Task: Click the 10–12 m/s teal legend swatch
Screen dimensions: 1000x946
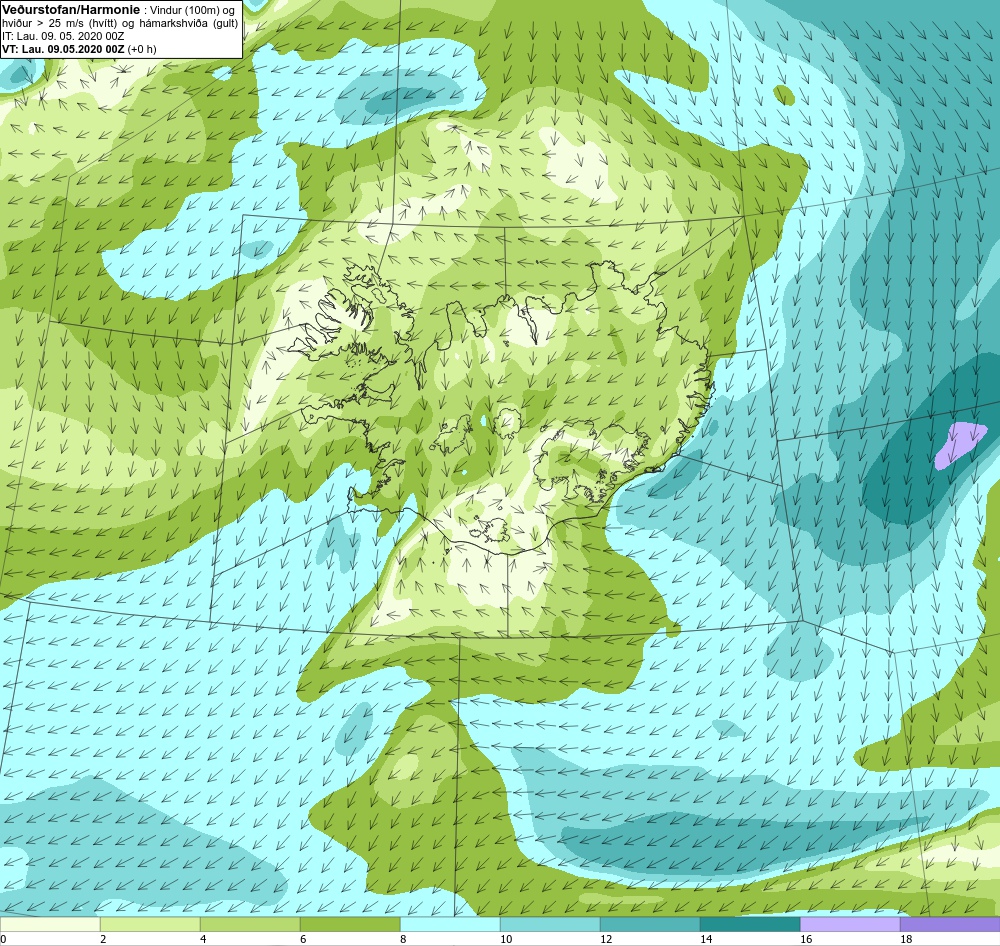Action: tap(550, 924)
